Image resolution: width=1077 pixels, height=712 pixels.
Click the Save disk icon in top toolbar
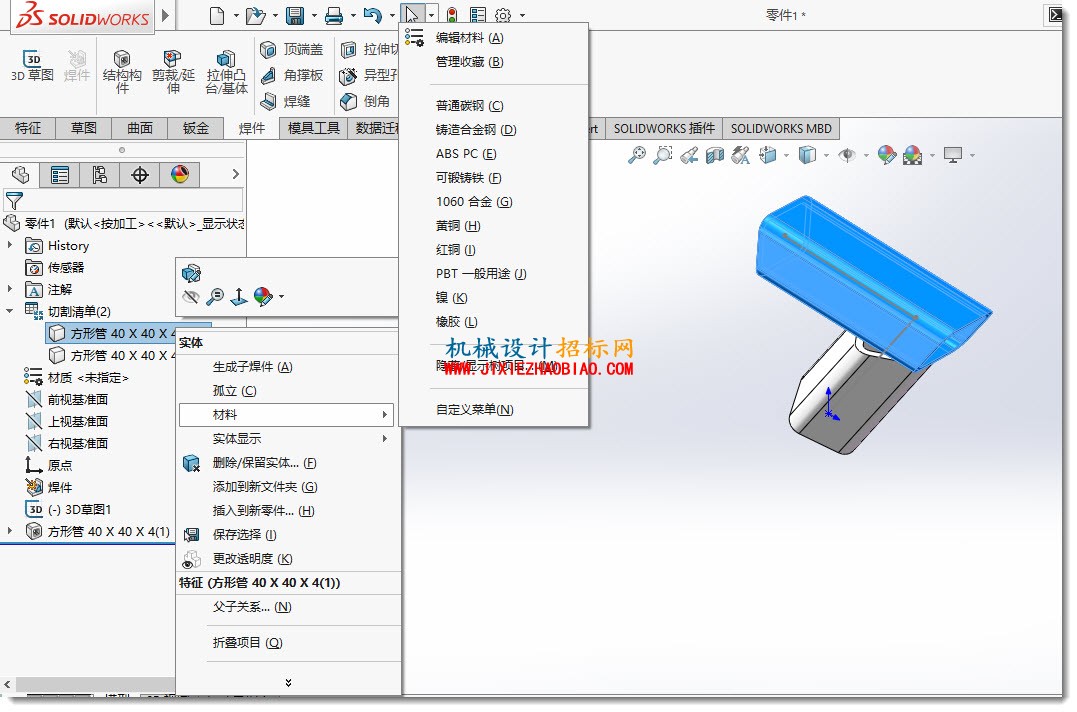[295, 15]
